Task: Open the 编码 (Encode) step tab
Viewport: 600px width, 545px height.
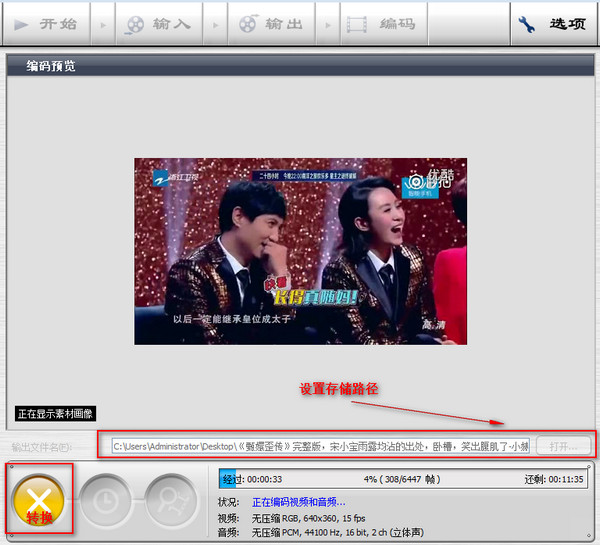Action: point(384,24)
